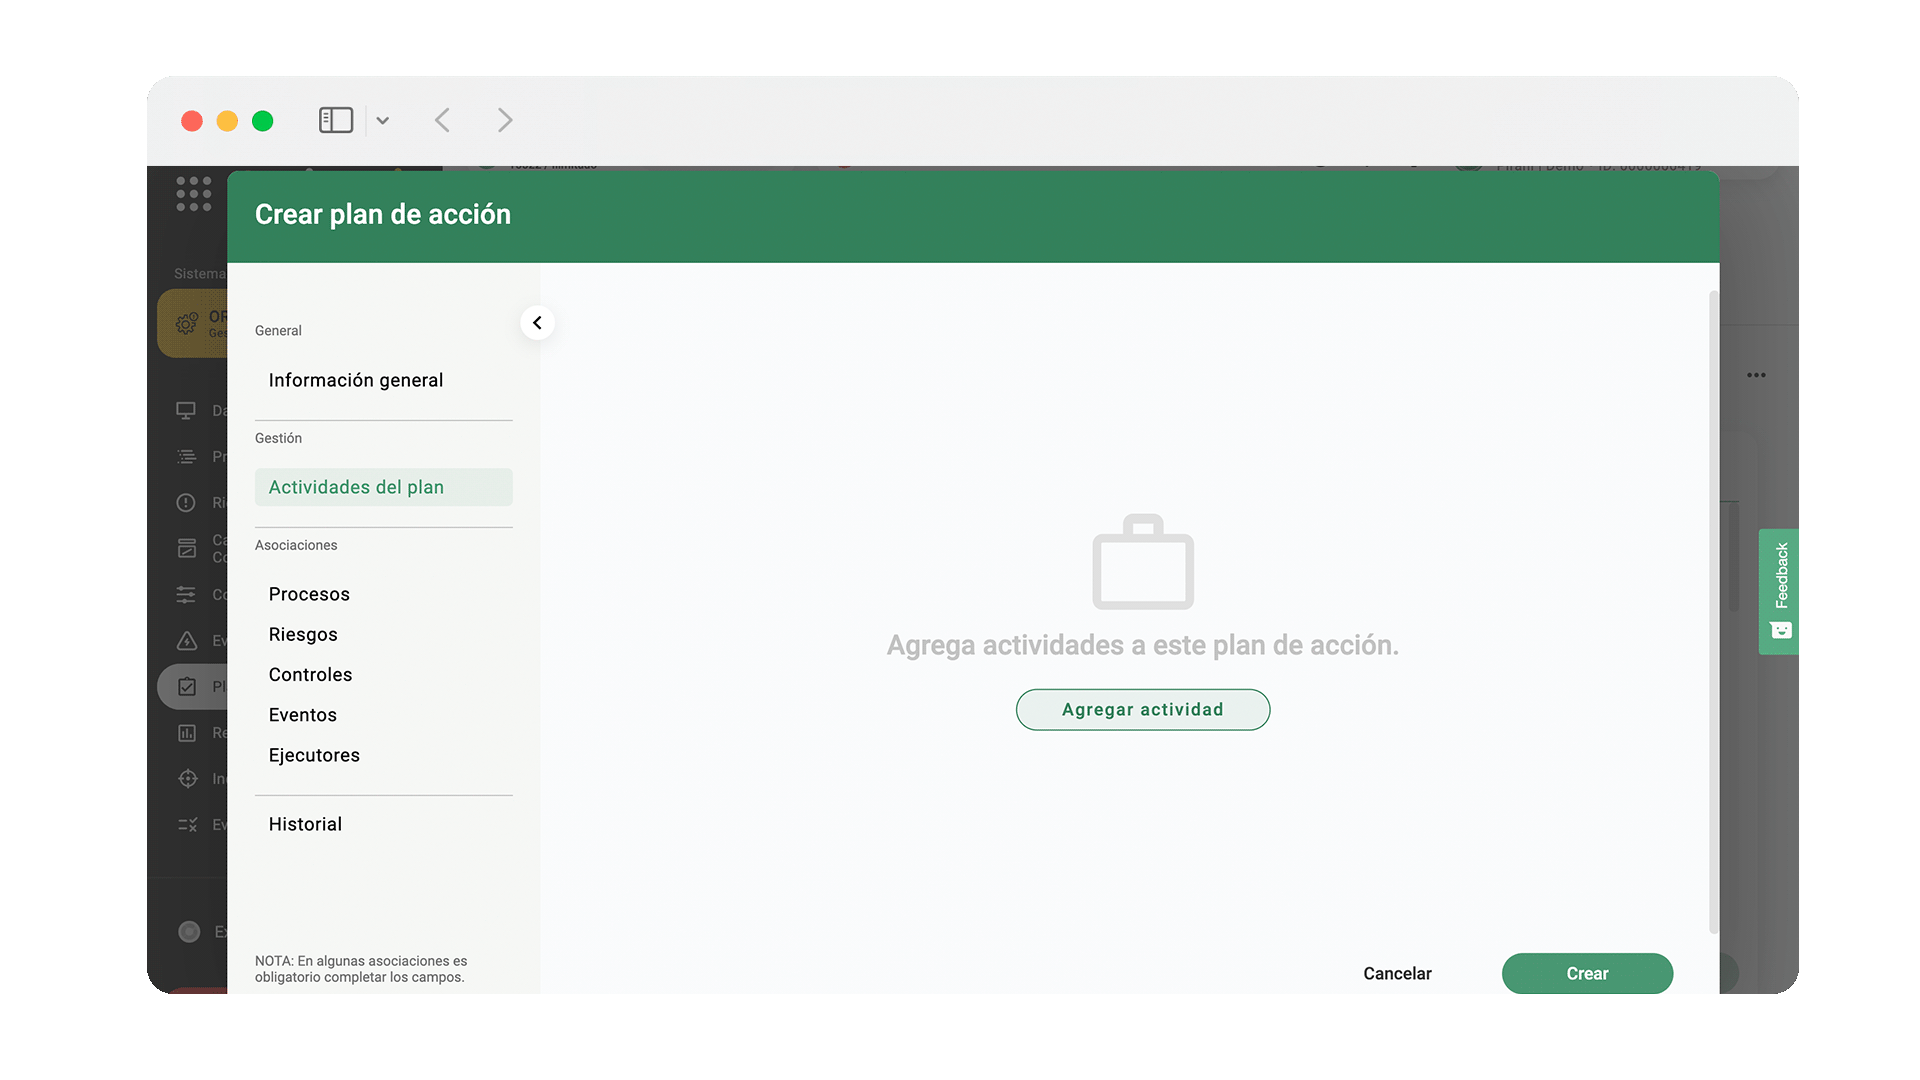This screenshot has height=1080, width=1920.
Task: Open Información general section
Action: pos(355,380)
